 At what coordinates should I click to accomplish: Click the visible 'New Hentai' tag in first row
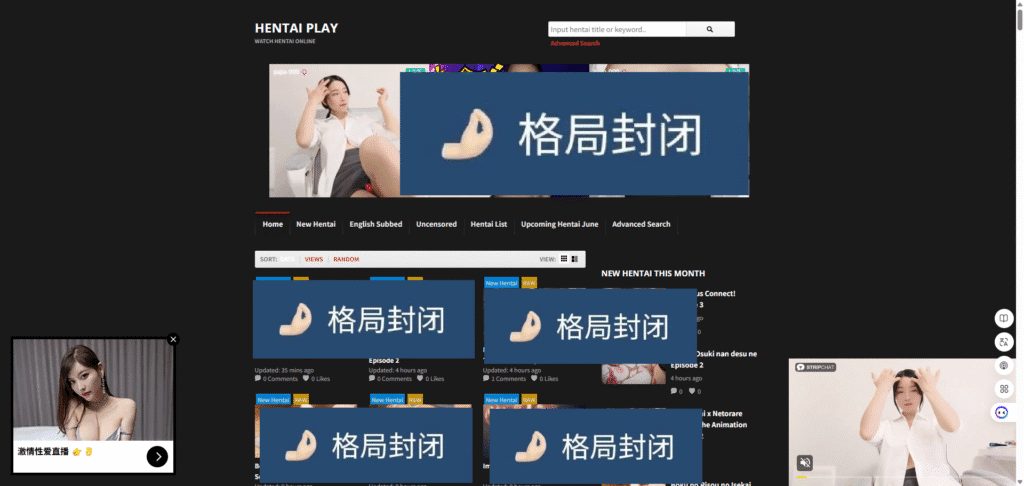click(502, 283)
